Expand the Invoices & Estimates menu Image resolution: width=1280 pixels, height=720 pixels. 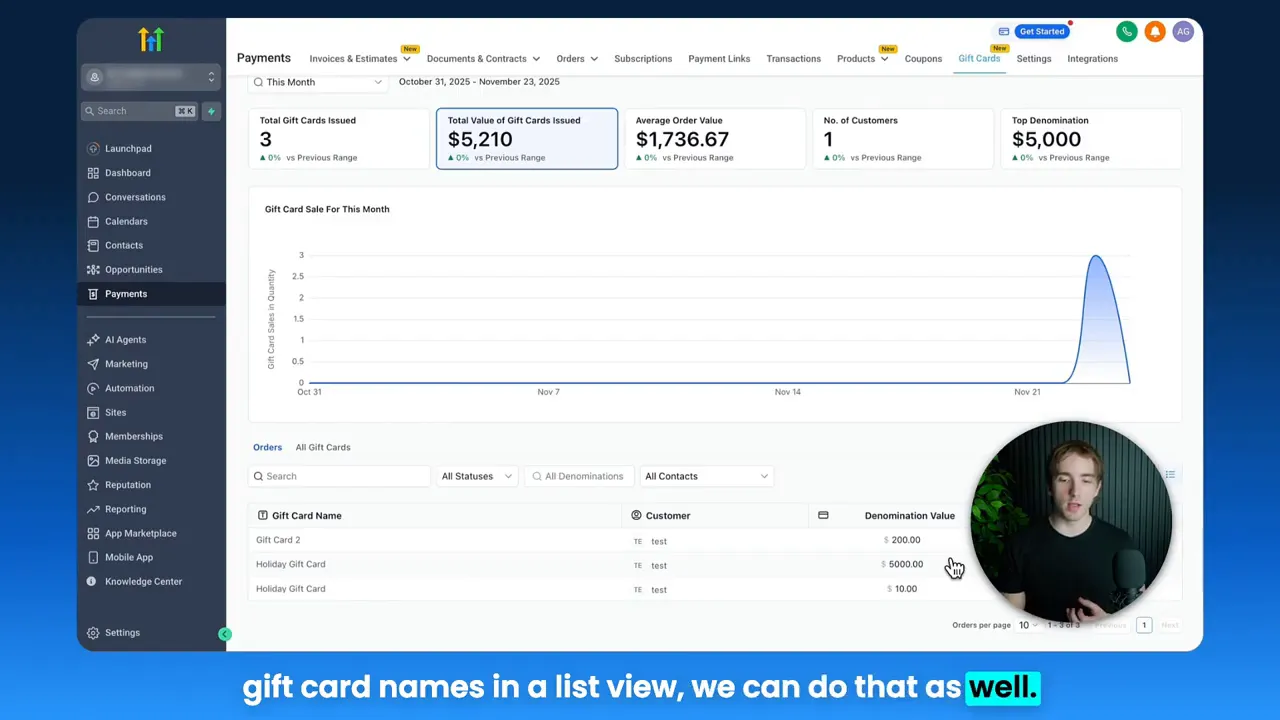pos(360,59)
